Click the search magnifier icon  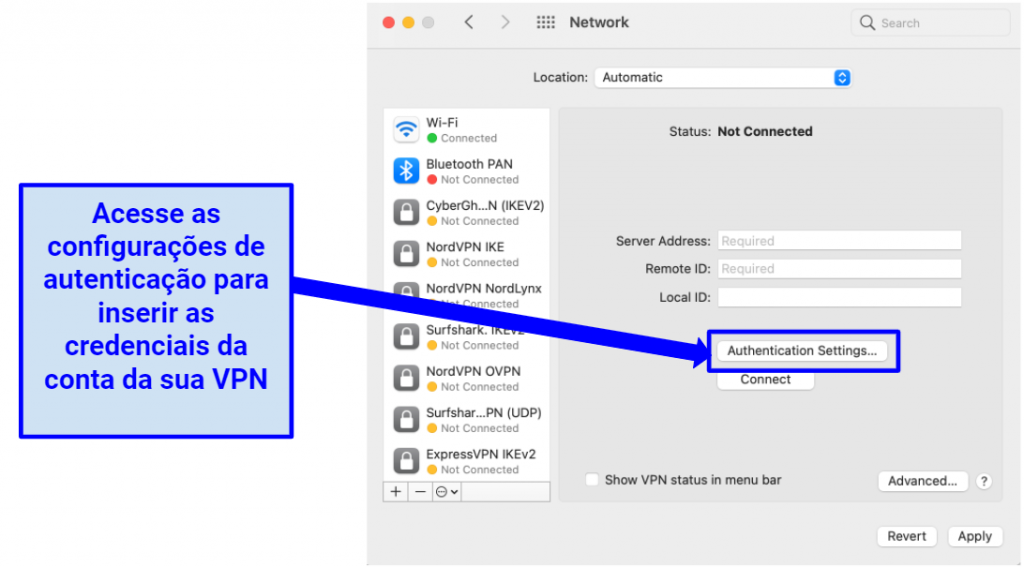(x=867, y=23)
